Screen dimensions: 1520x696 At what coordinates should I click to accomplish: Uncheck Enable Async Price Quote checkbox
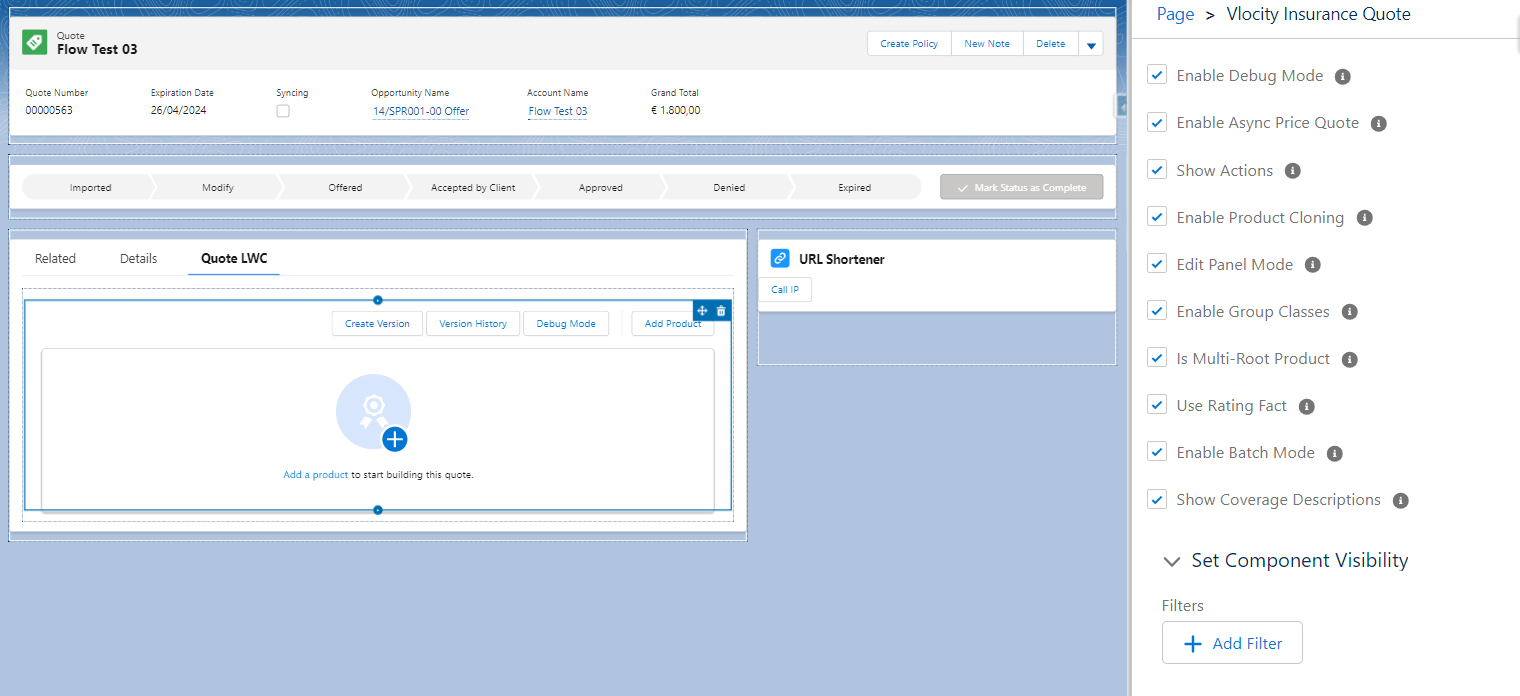(1157, 122)
